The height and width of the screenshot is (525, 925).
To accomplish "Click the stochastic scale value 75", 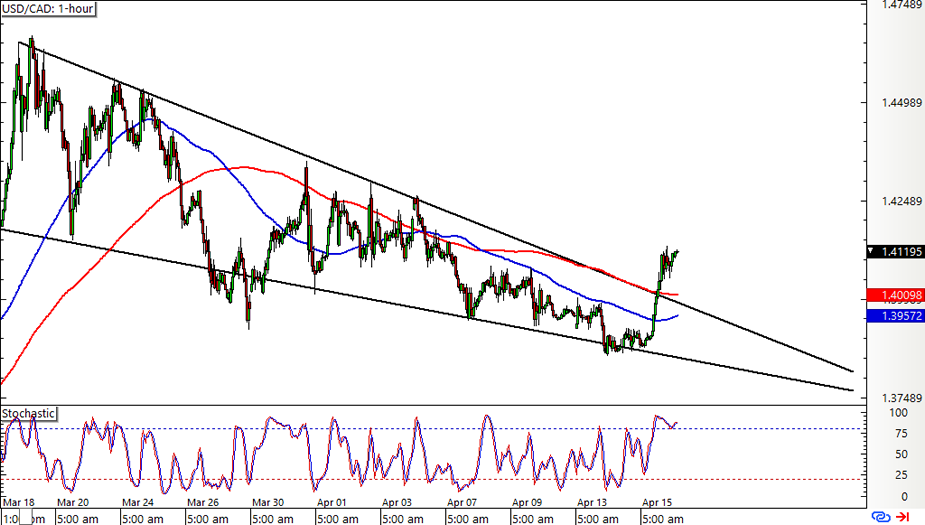I will [x=901, y=434].
